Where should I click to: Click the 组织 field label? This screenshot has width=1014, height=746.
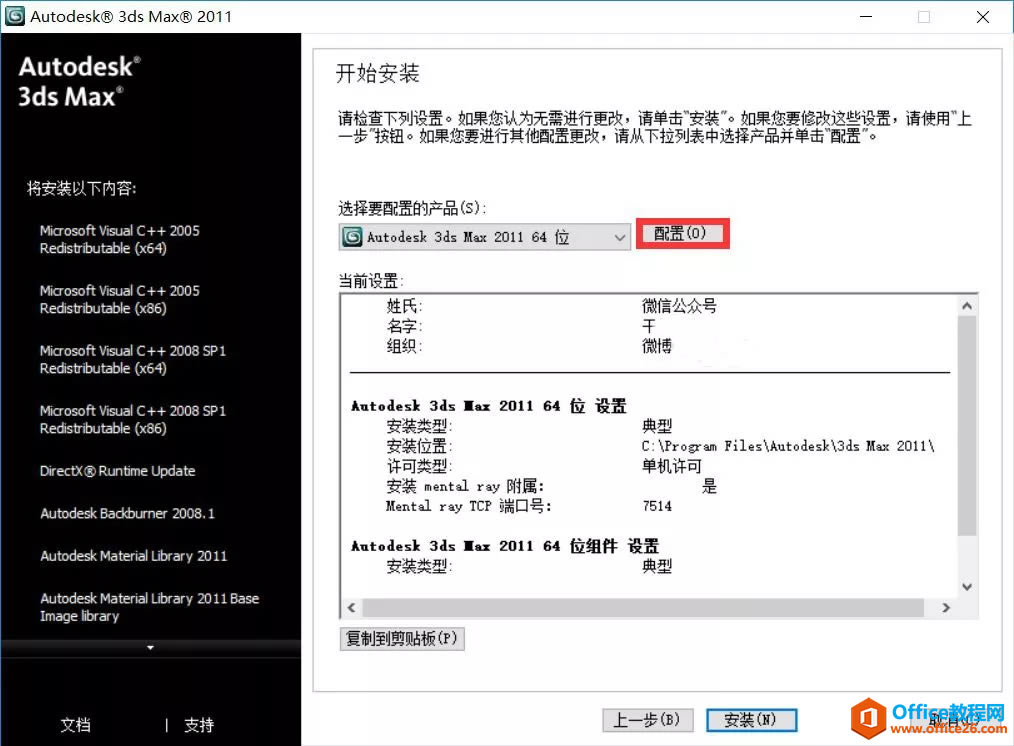coord(404,346)
